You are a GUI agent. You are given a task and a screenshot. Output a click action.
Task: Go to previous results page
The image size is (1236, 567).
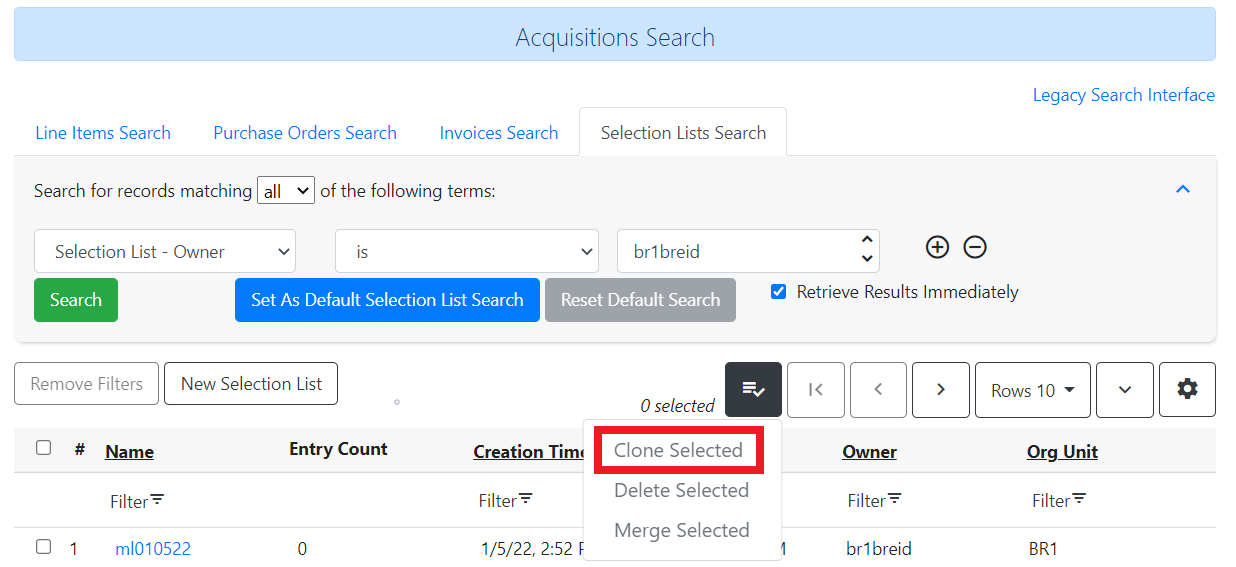tap(878, 390)
